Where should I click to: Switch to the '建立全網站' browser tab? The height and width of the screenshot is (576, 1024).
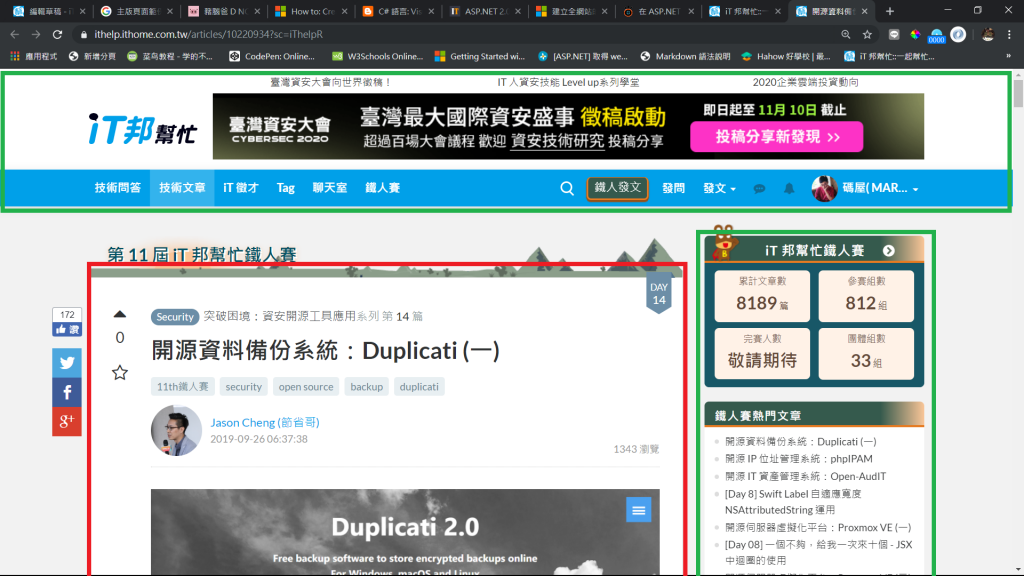coord(569,11)
